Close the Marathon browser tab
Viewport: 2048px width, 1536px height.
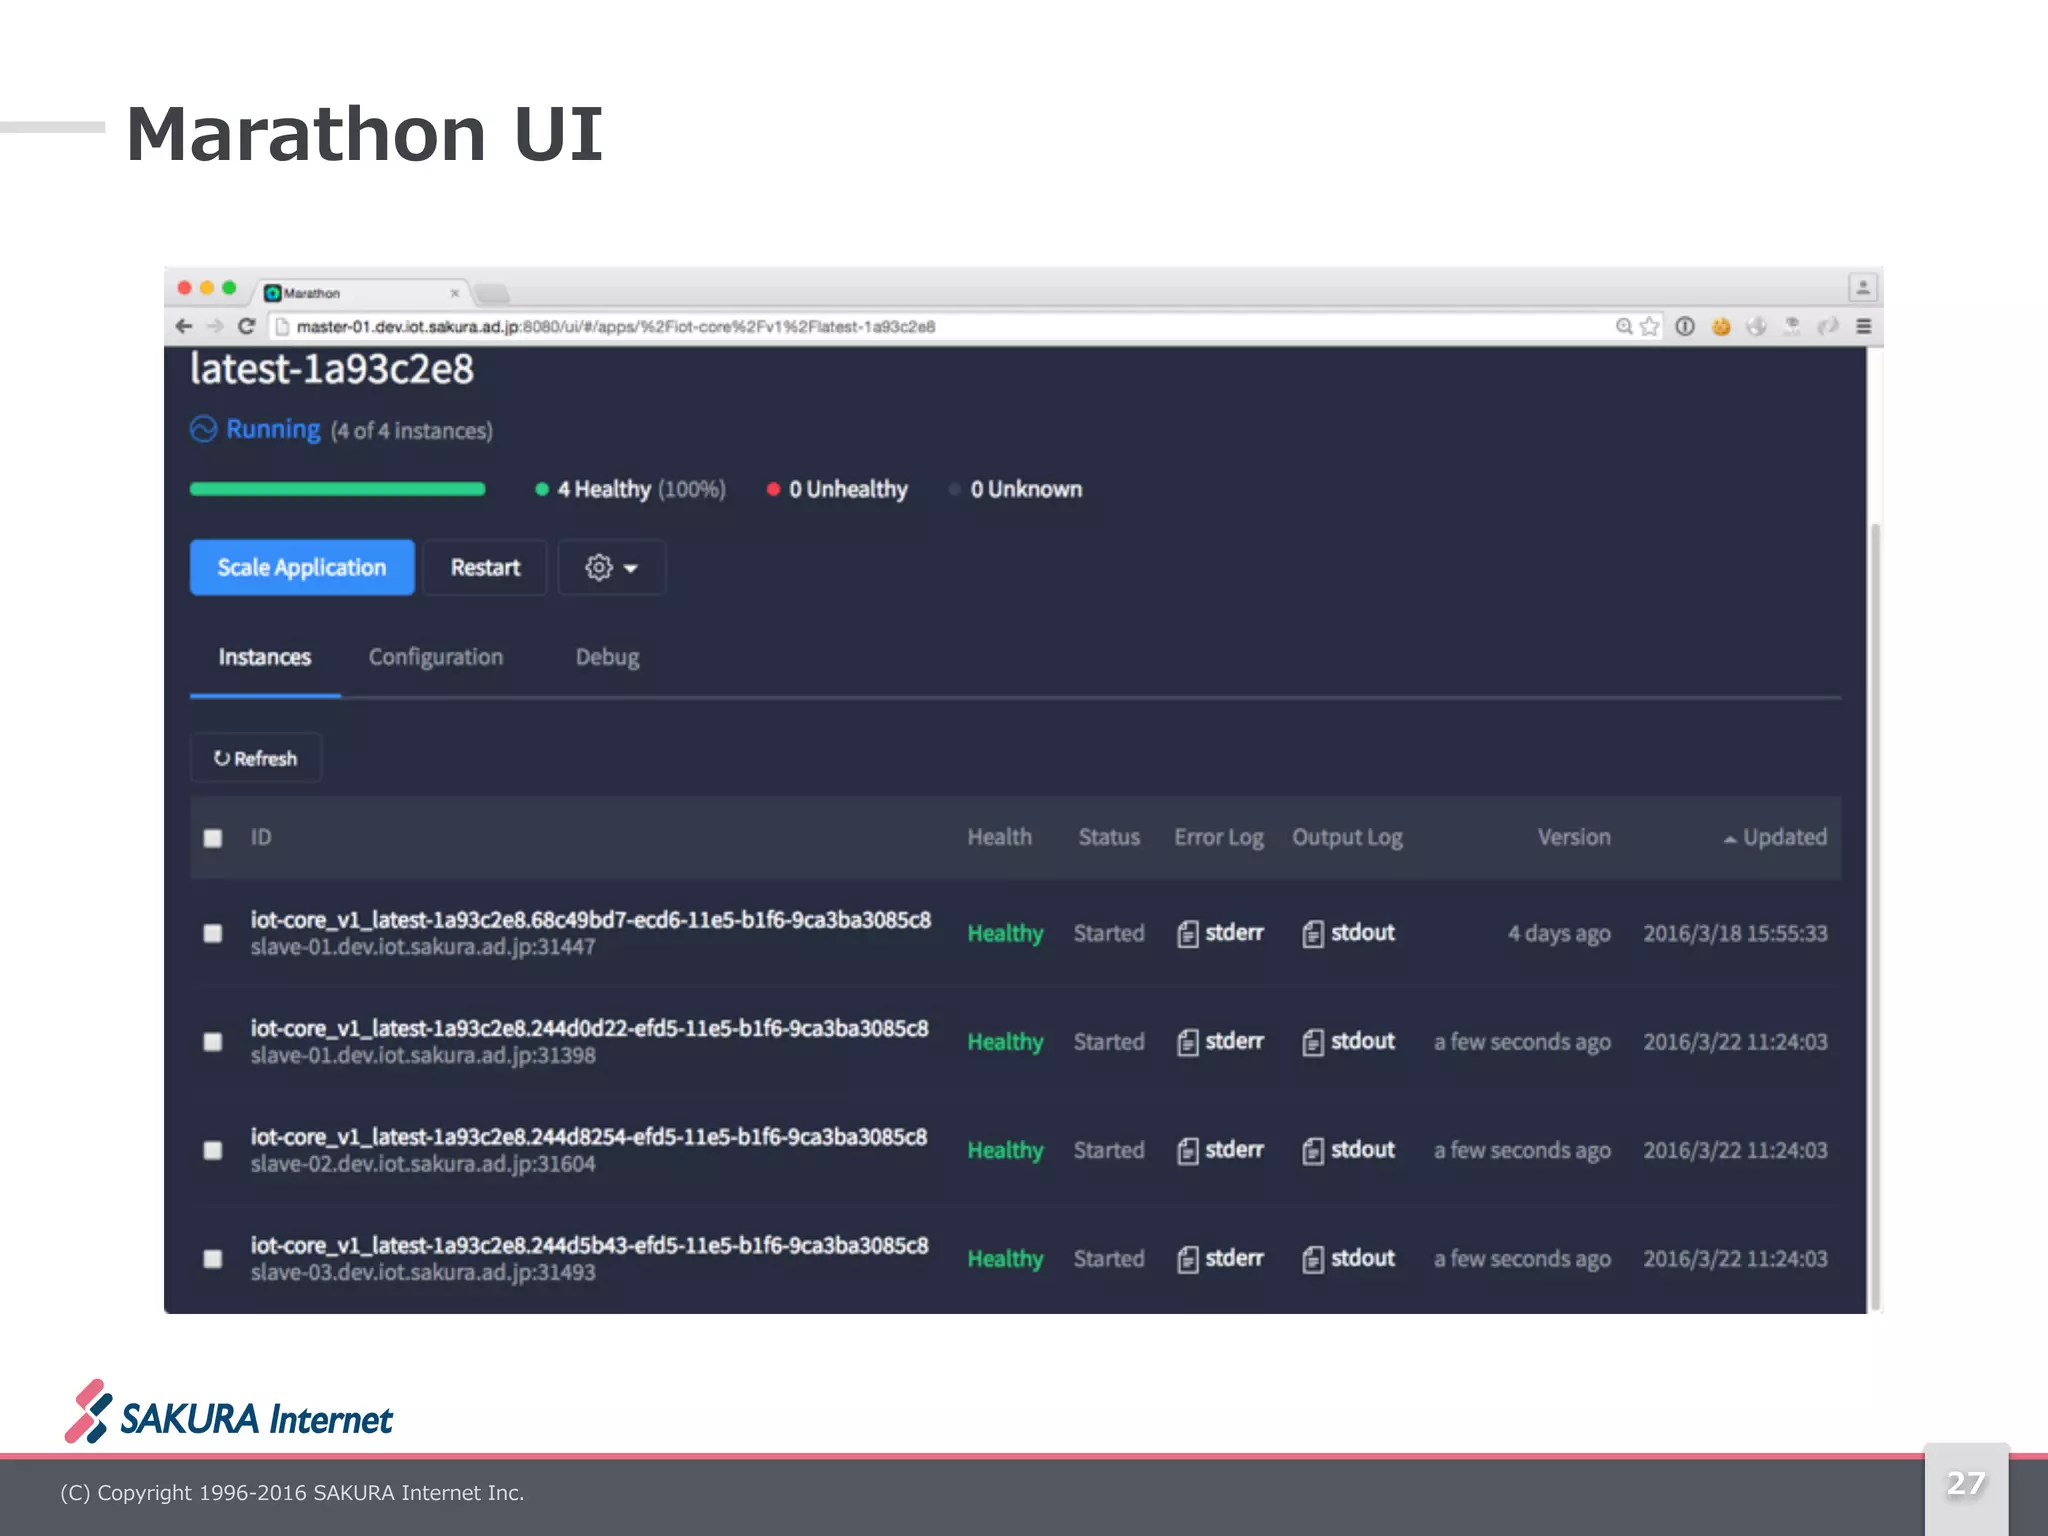pos(455,293)
